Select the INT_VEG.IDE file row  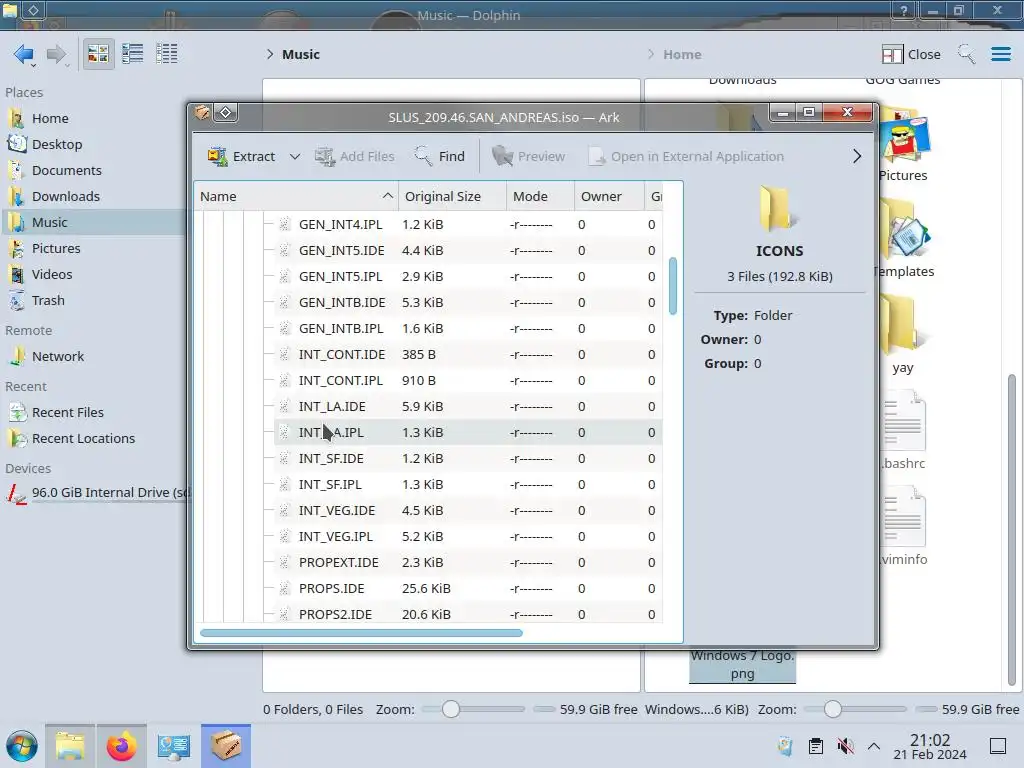coord(468,511)
